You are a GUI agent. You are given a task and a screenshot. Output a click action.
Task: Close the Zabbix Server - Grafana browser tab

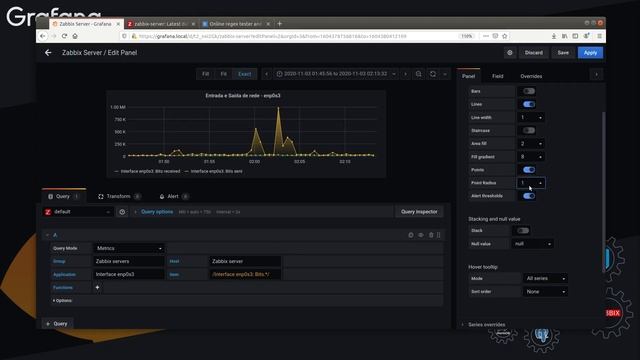pyautogui.click(x=118, y=24)
